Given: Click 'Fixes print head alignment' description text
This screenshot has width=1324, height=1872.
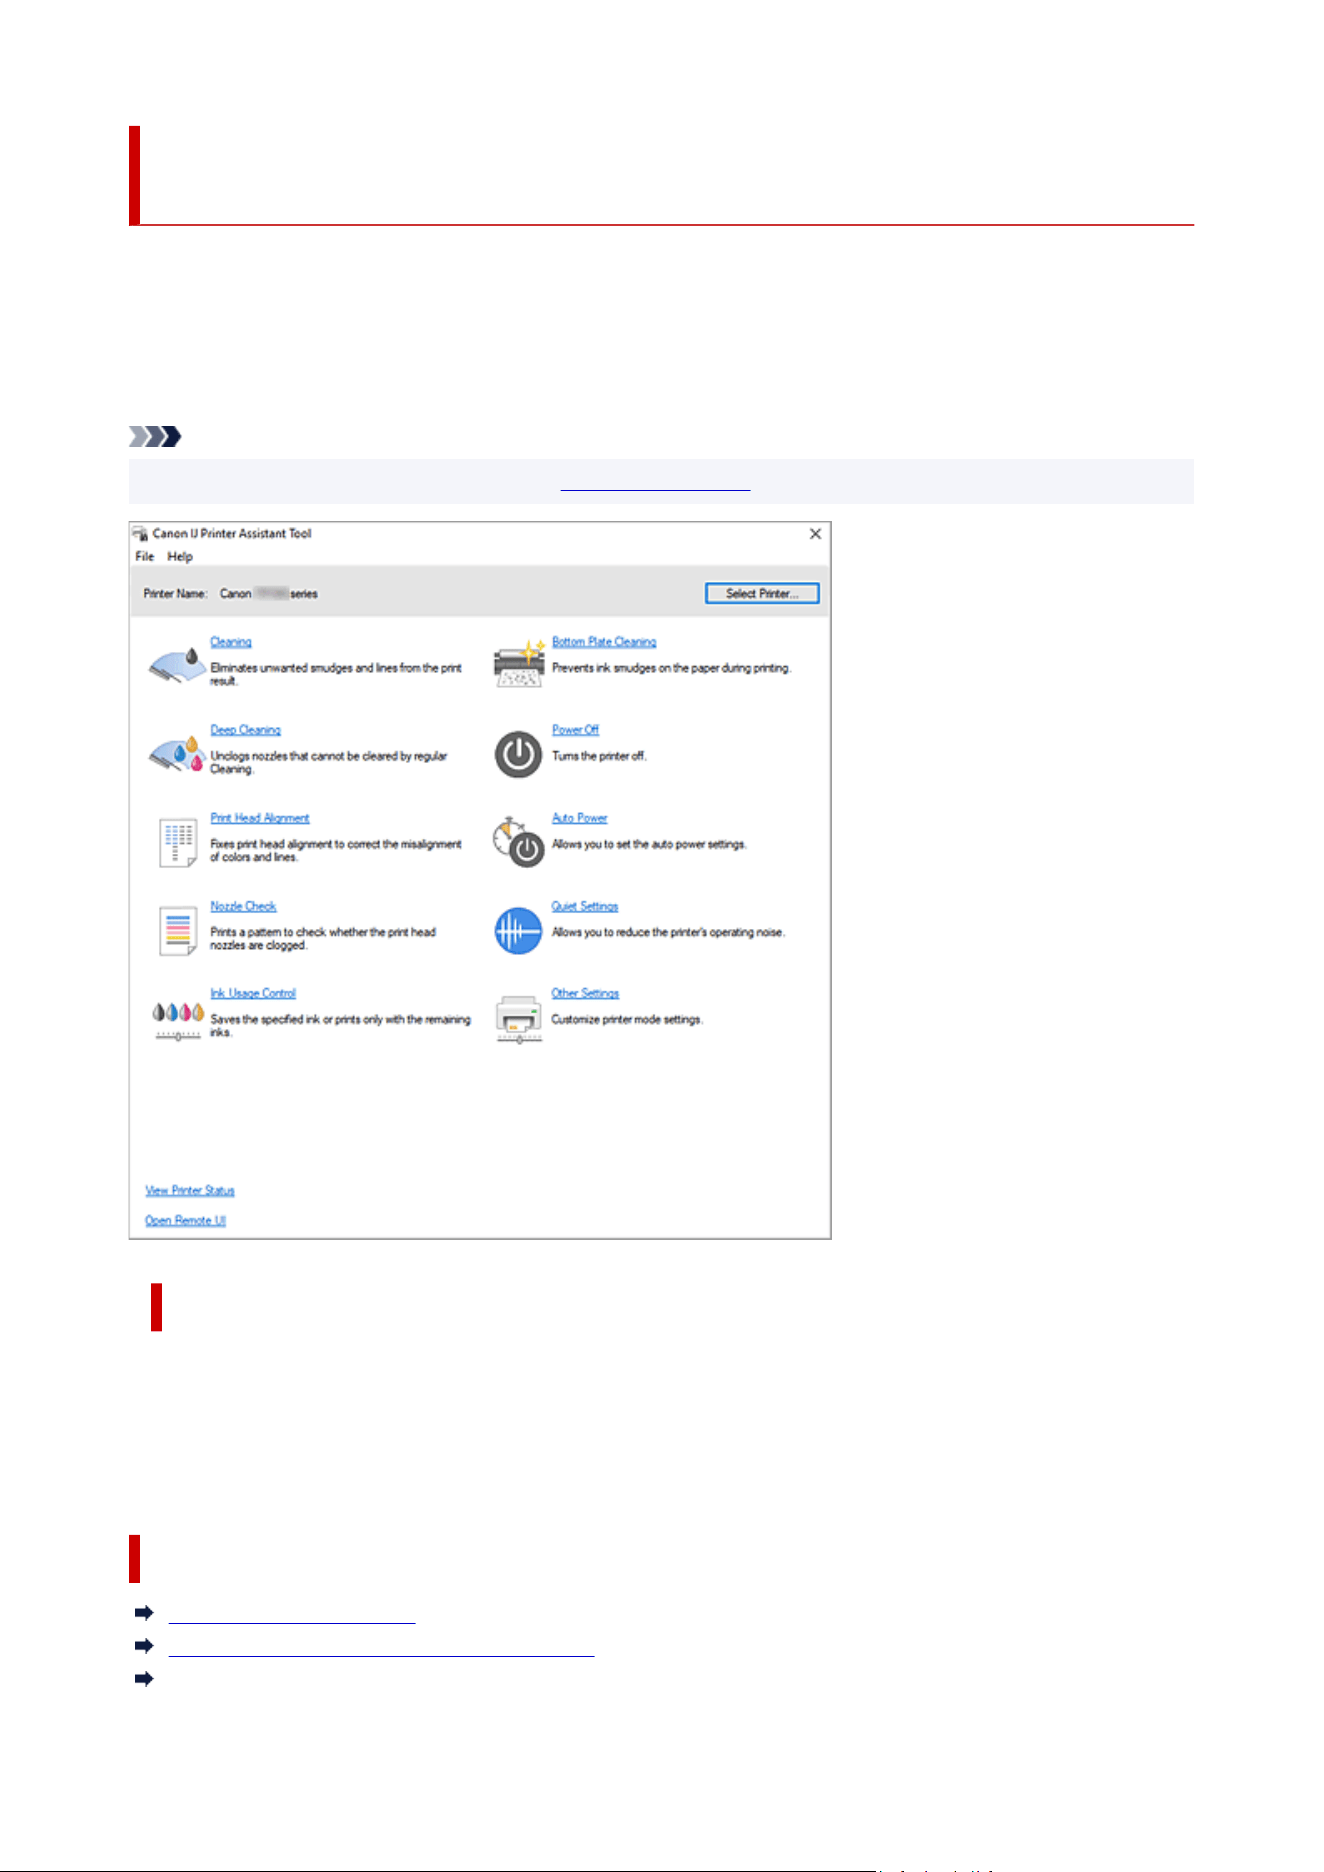Looking at the screenshot, I should pos(336,850).
